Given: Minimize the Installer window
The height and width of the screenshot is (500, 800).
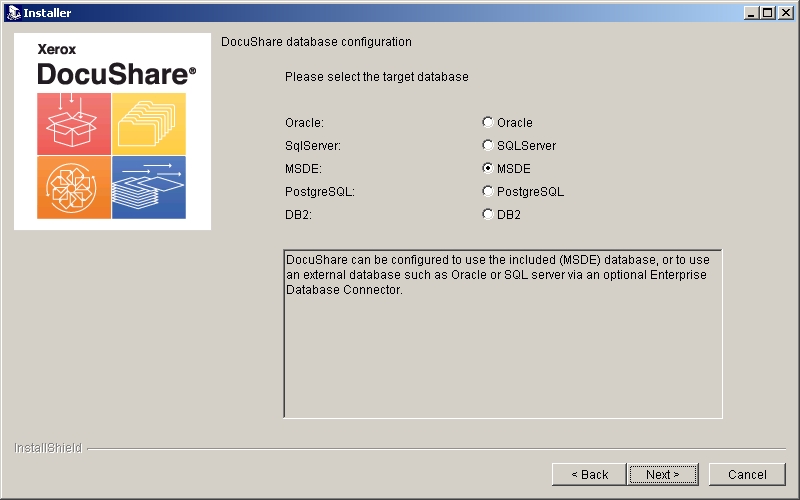Looking at the screenshot, I should [751, 13].
